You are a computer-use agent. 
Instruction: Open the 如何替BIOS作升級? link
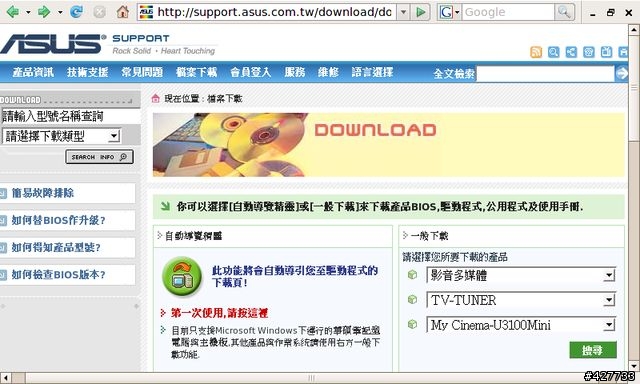click(58, 220)
